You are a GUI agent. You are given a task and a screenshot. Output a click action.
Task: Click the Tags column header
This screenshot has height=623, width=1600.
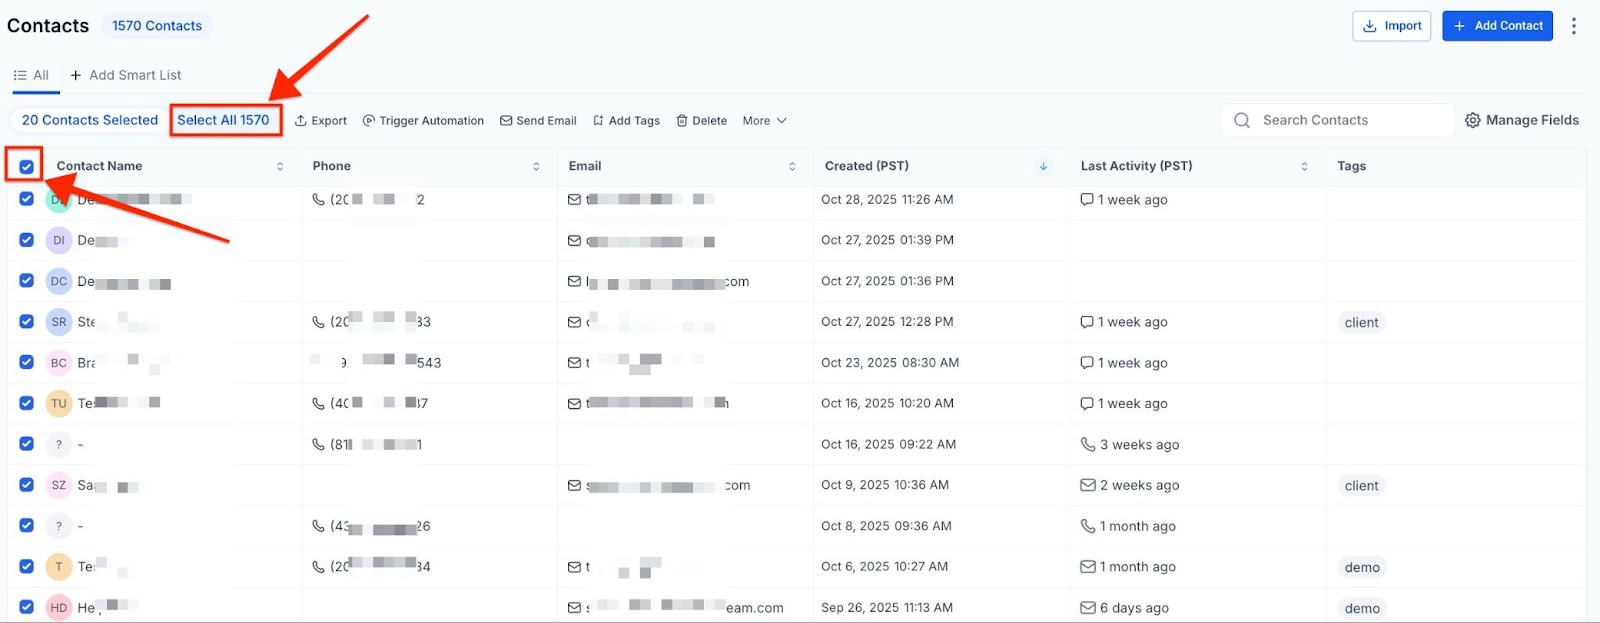1351,166
